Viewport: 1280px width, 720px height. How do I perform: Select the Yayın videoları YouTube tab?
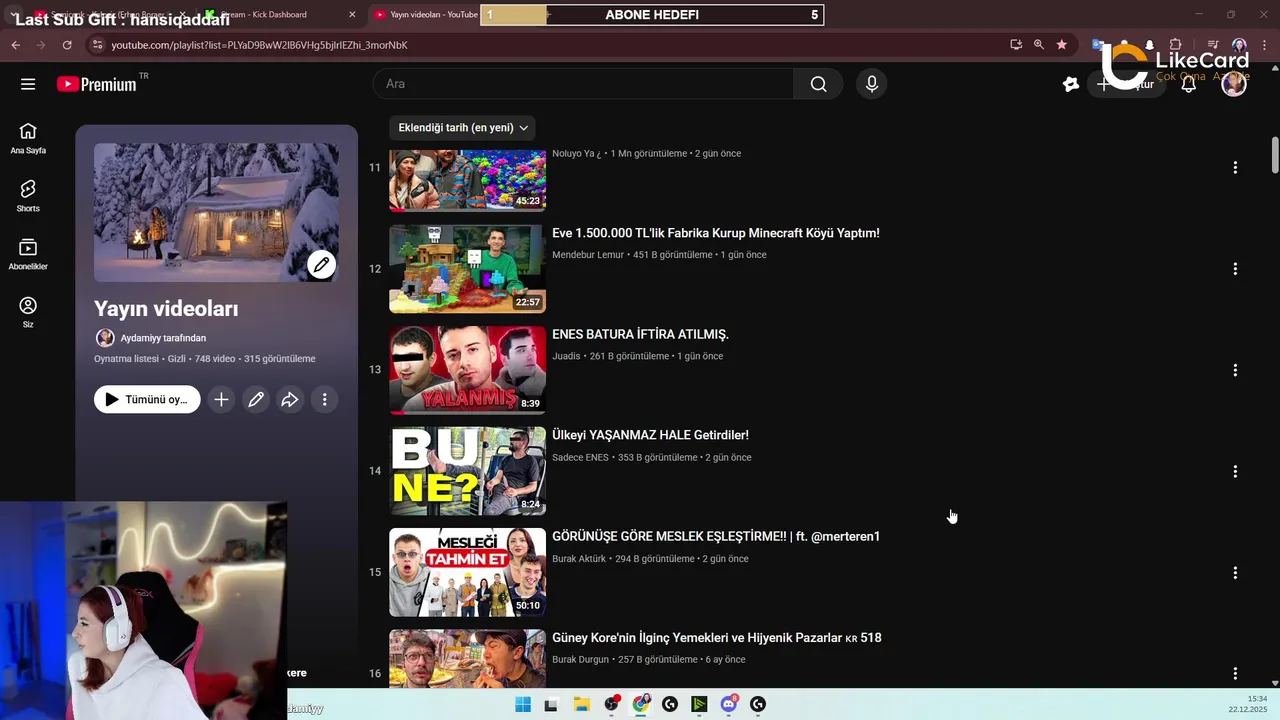click(x=425, y=15)
